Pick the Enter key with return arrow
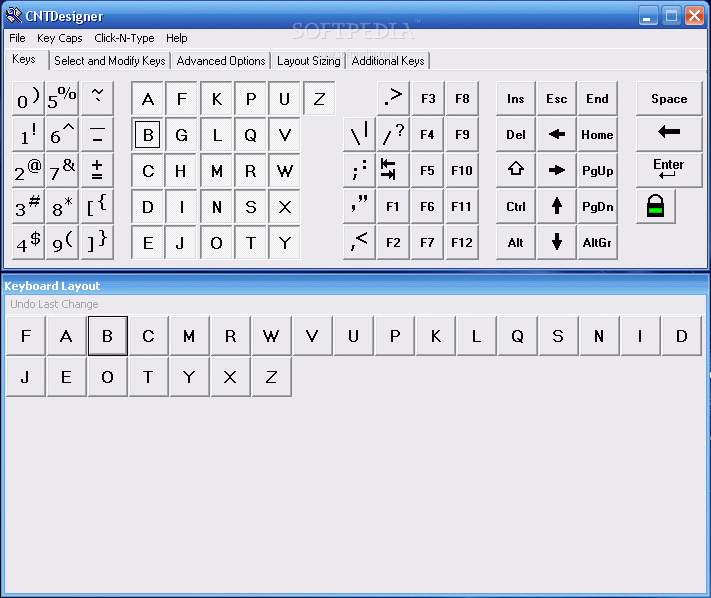Screen dimensions: 711x598 tap(669, 170)
